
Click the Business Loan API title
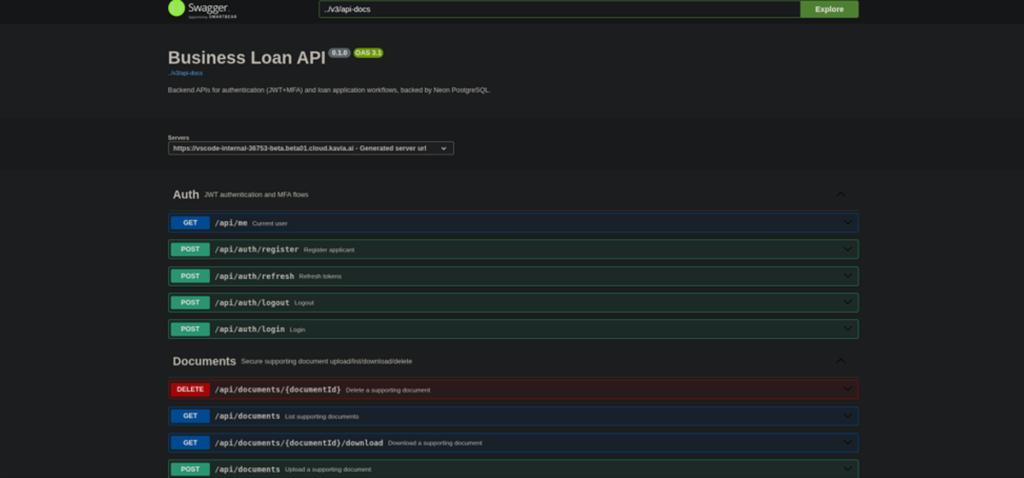[246, 57]
